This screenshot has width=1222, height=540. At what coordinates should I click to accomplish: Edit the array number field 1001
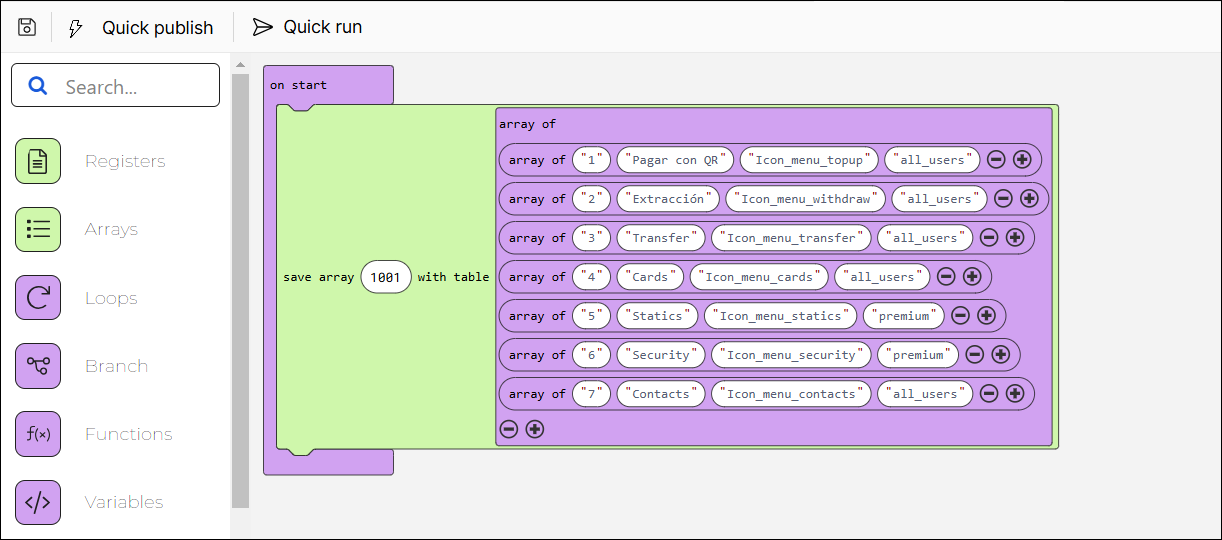[386, 277]
